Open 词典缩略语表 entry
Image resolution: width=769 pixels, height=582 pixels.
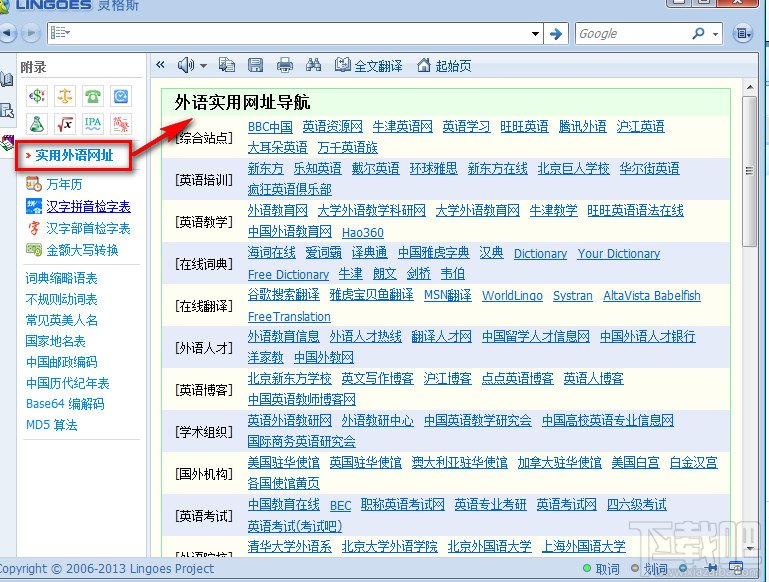click(x=62, y=278)
